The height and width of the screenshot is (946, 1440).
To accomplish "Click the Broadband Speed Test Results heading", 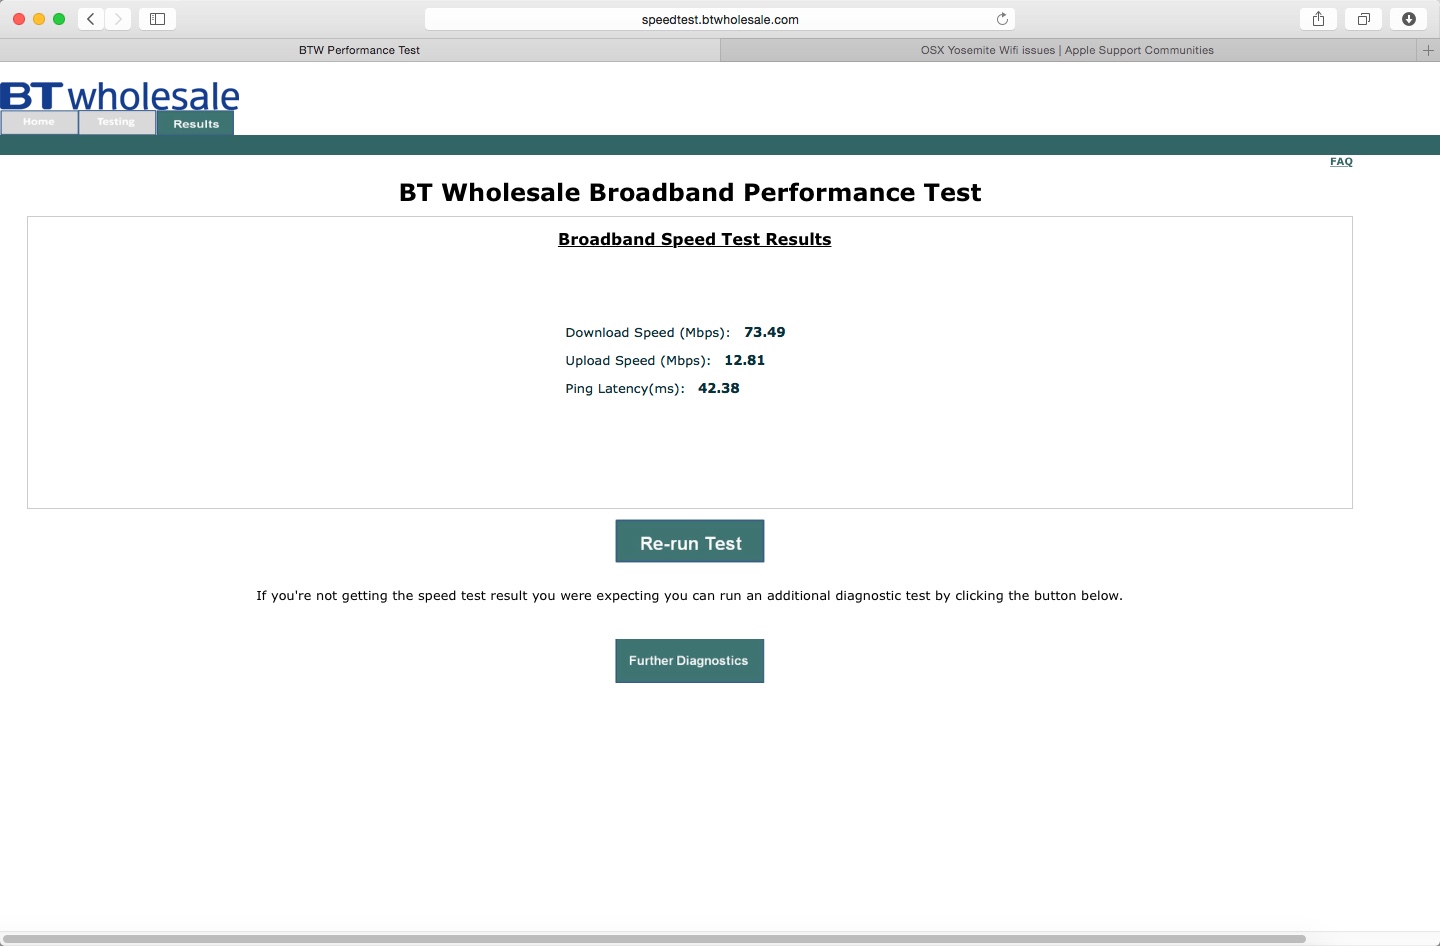I will [x=695, y=239].
